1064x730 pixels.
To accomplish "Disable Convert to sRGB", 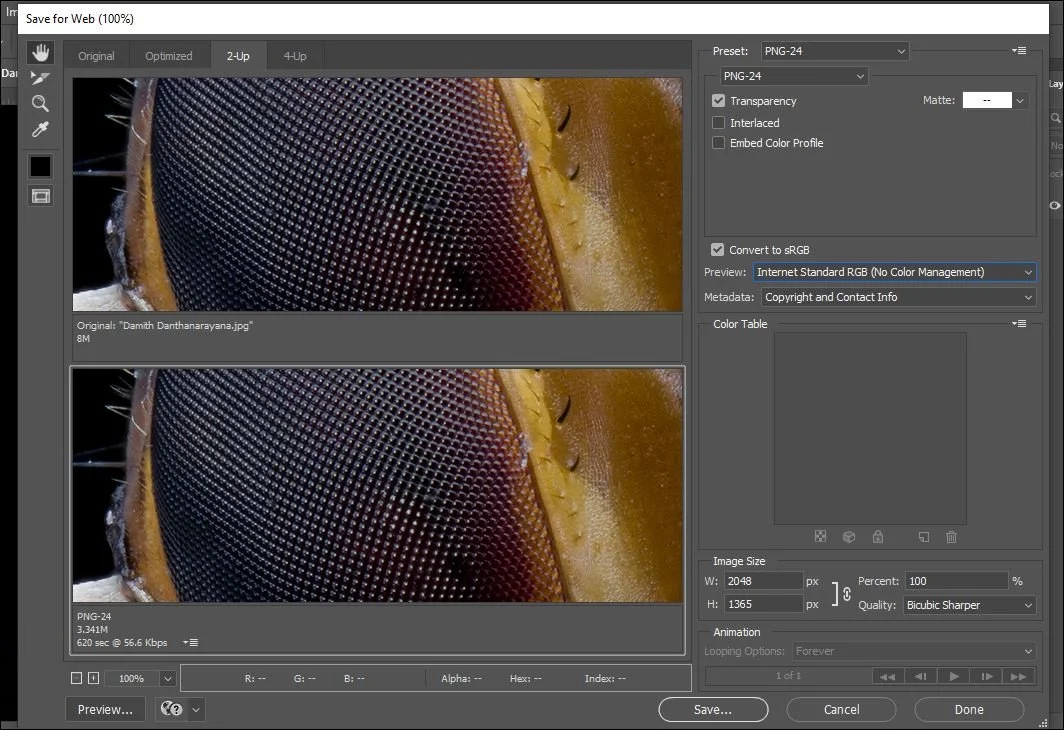I will tap(718, 249).
